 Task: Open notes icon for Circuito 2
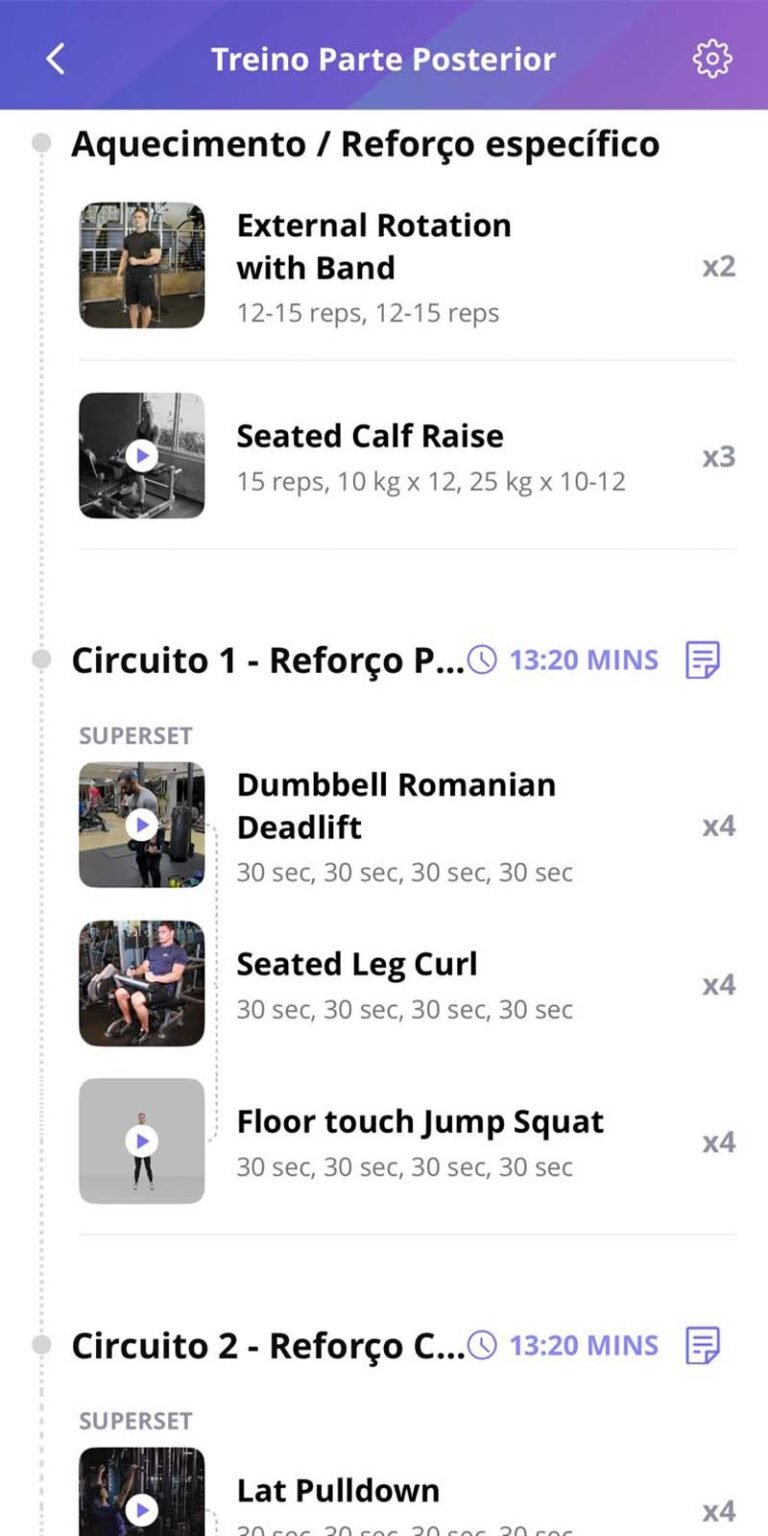702,1345
